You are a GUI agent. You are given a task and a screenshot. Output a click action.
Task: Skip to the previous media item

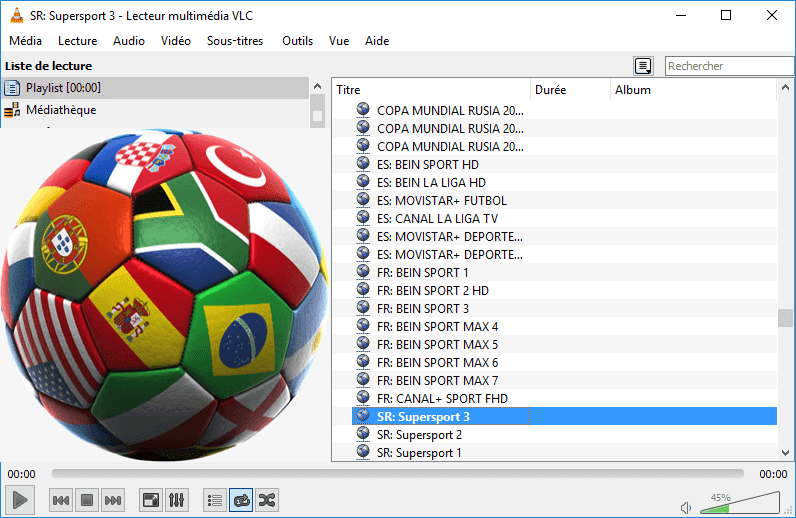tap(61, 501)
